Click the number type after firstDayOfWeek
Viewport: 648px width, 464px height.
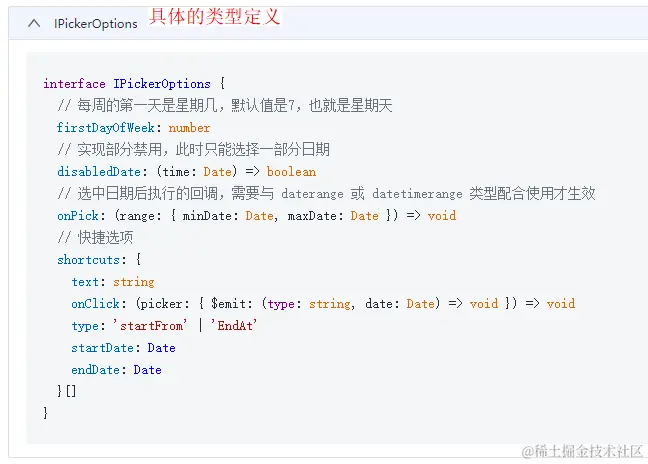click(x=189, y=128)
